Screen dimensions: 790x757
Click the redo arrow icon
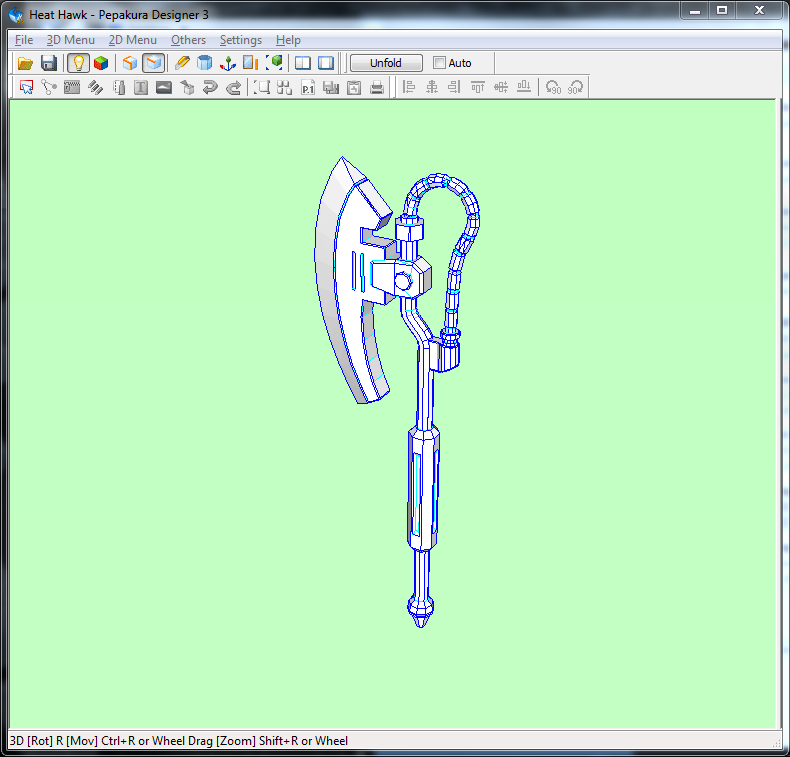pyautogui.click(x=233, y=87)
